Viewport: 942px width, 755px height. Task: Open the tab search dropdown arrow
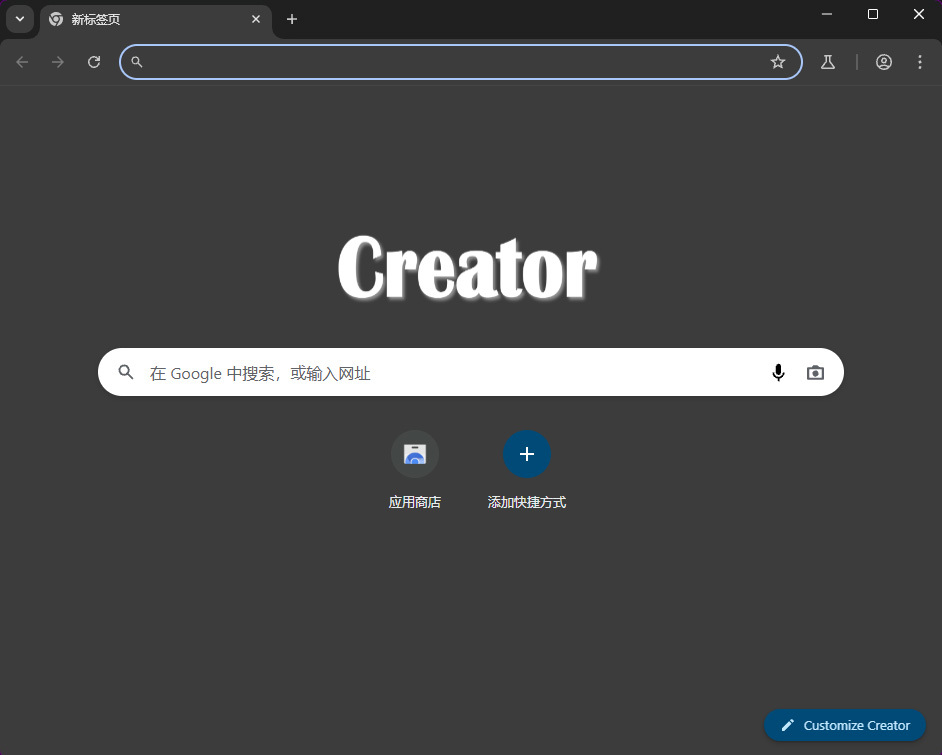coord(20,19)
